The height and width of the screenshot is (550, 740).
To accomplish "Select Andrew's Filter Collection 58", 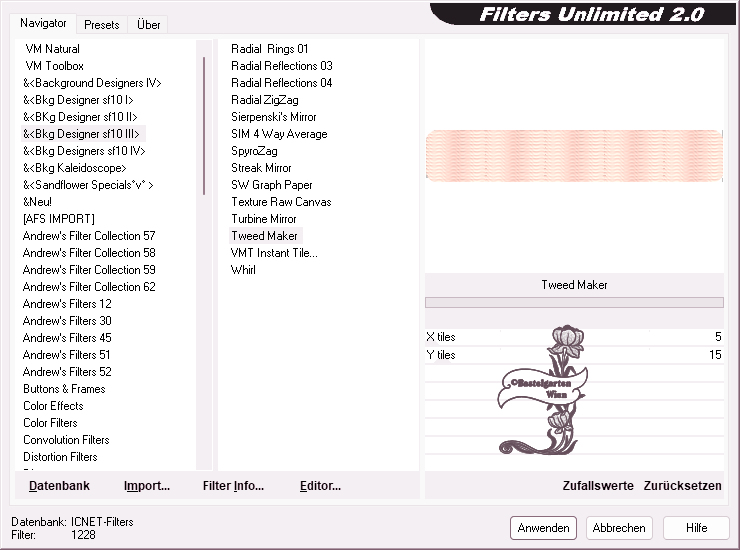I will pos(89,253).
